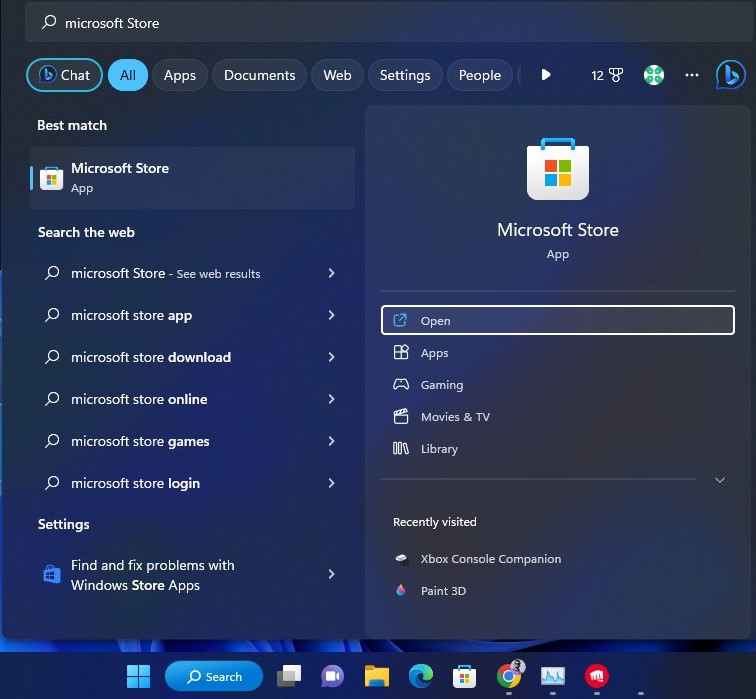The image size is (756, 699).
Task: Click the large Microsoft Store app icon
Action: (558, 169)
